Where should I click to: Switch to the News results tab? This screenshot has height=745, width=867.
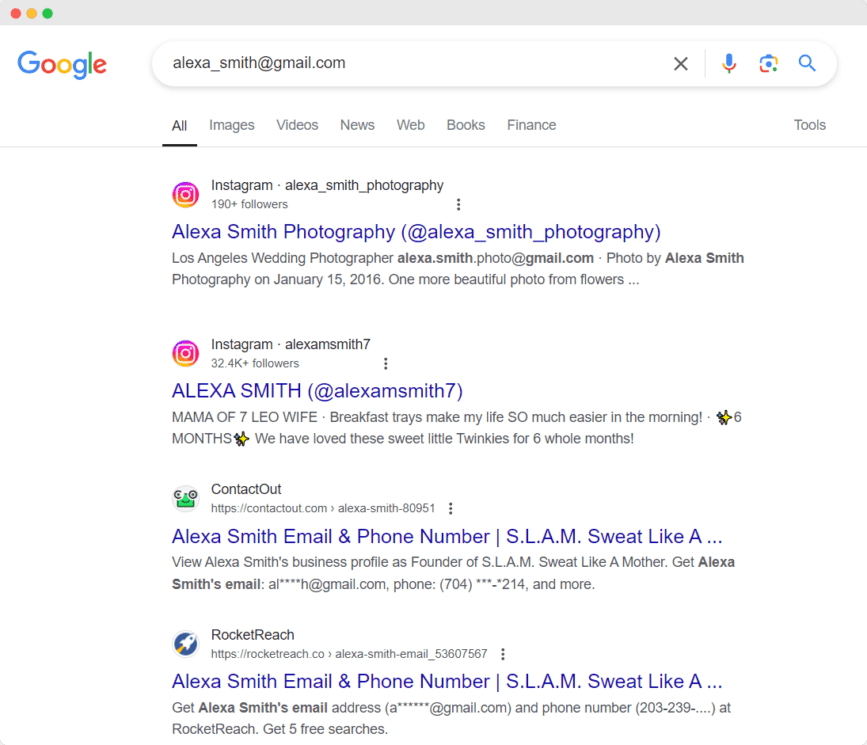click(x=357, y=125)
